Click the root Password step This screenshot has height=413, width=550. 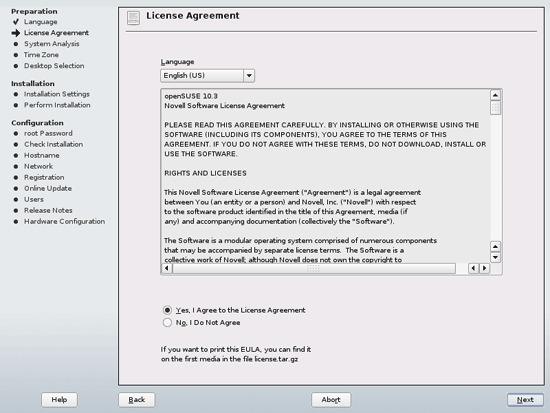(x=48, y=133)
